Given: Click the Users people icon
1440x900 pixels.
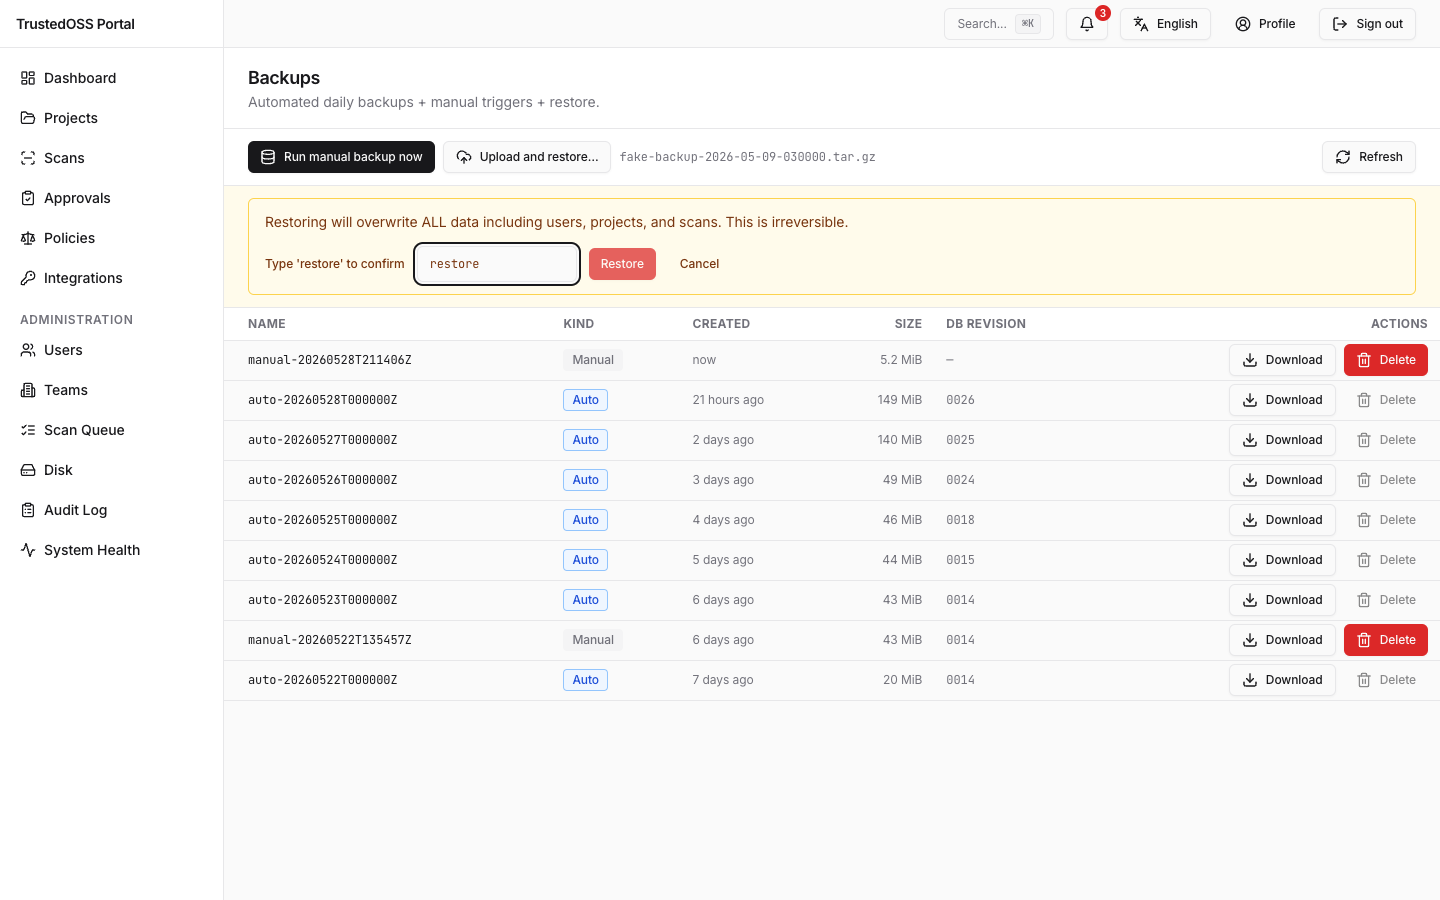Looking at the screenshot, I should click(28, 350).
